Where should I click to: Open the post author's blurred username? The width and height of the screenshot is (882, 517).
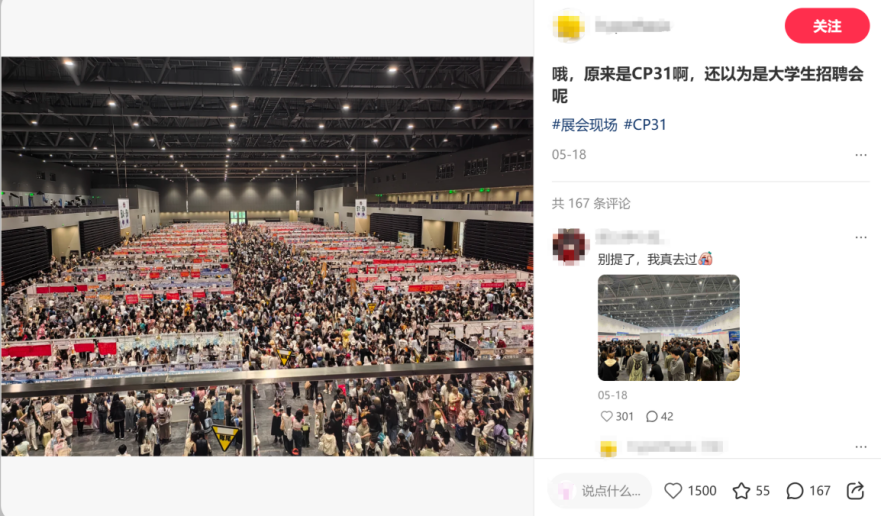click(632, 25)
